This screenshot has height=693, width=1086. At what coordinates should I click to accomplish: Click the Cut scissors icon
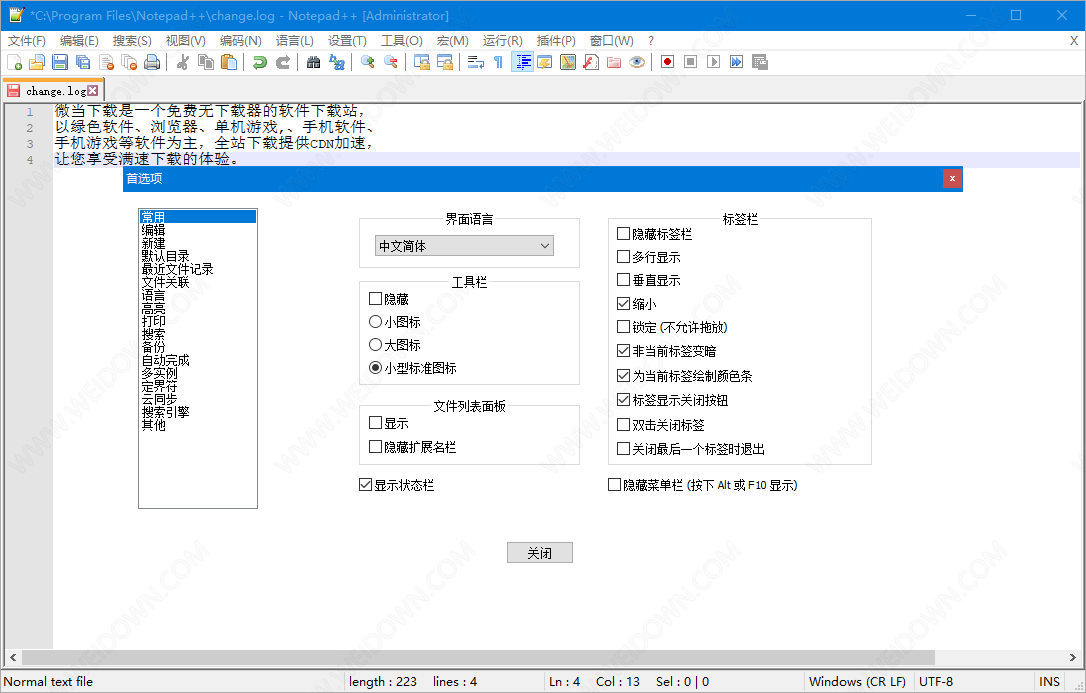183,62
